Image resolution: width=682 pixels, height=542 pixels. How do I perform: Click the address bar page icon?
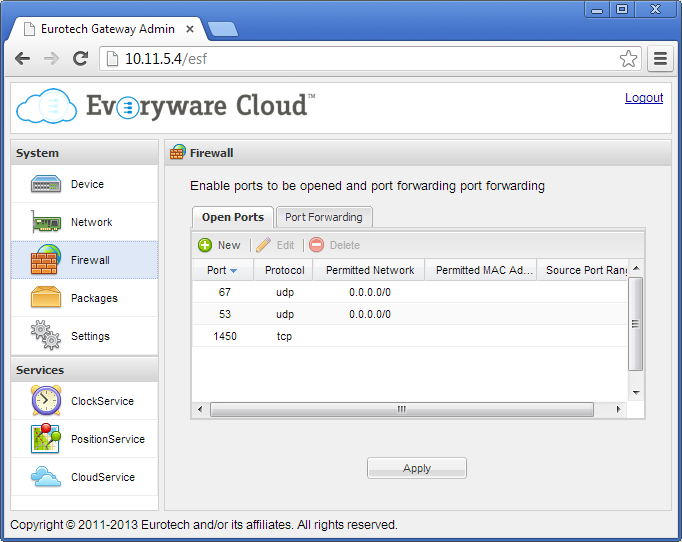(112, 58)
